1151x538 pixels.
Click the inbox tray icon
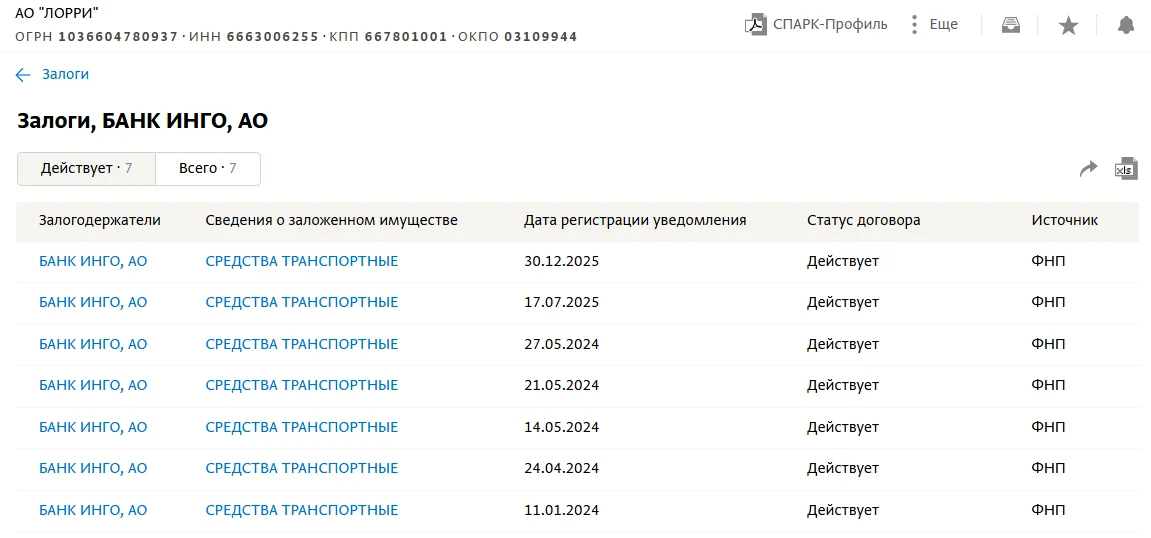(x=1012, y=25)
